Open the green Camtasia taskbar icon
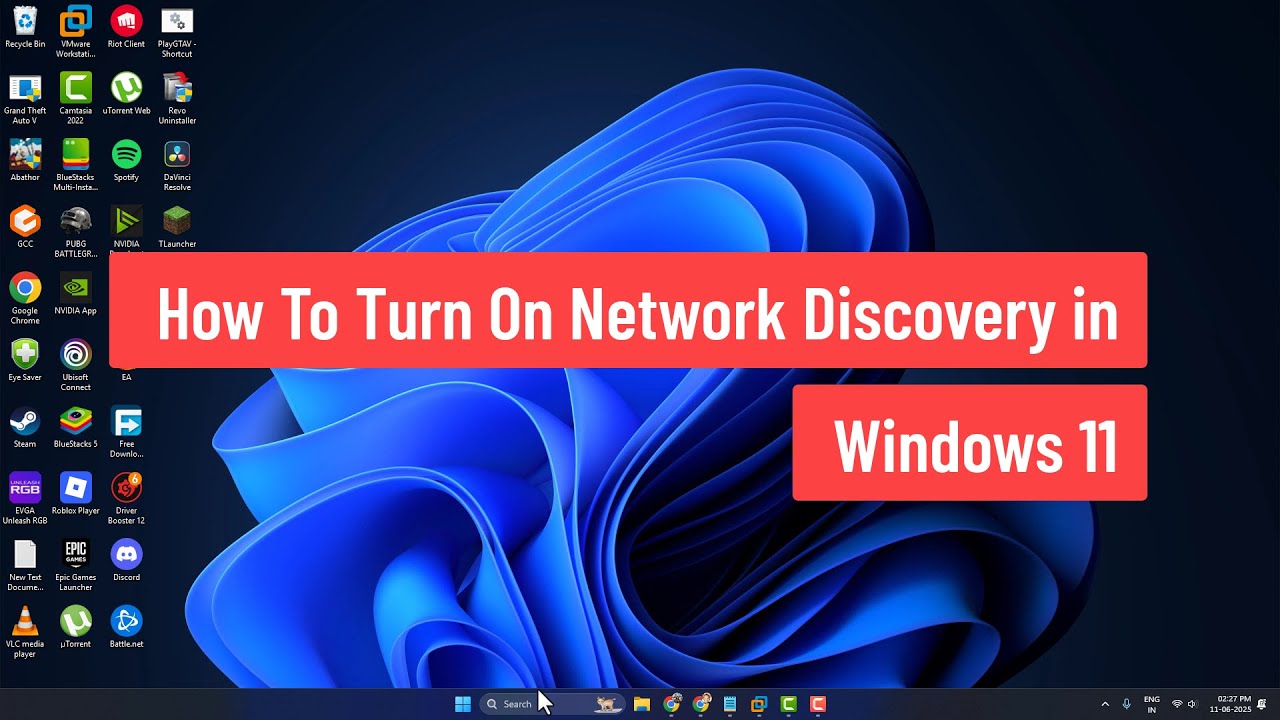 788,704
